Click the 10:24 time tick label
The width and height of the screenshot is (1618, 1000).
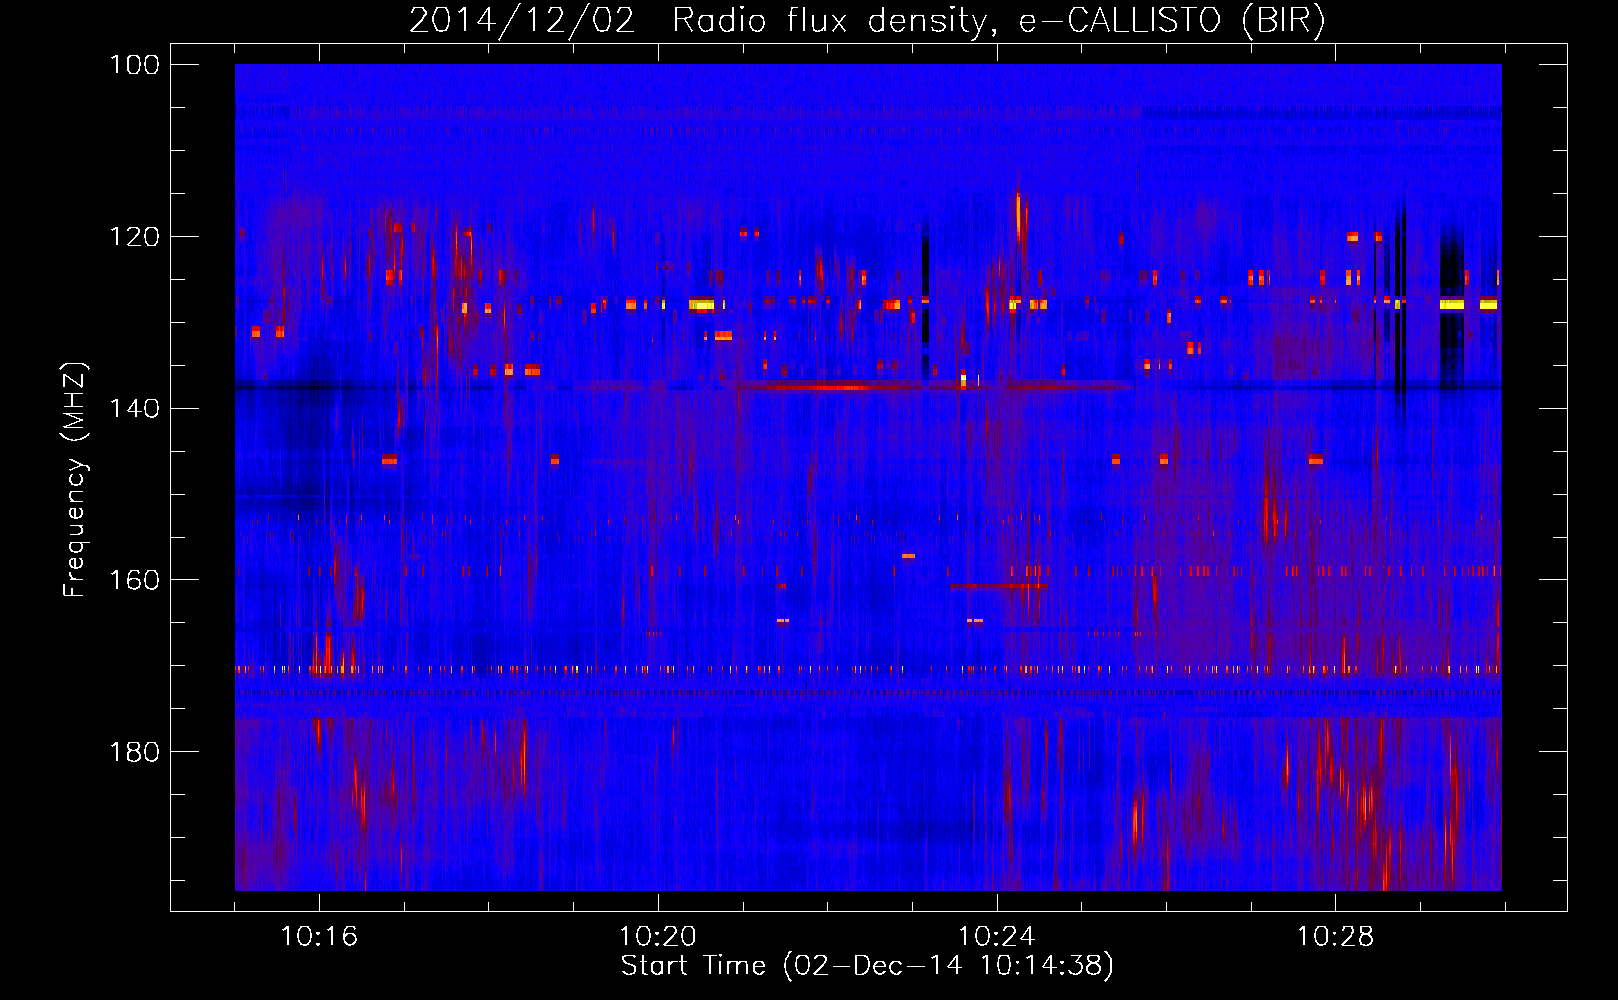coord(997,937)
